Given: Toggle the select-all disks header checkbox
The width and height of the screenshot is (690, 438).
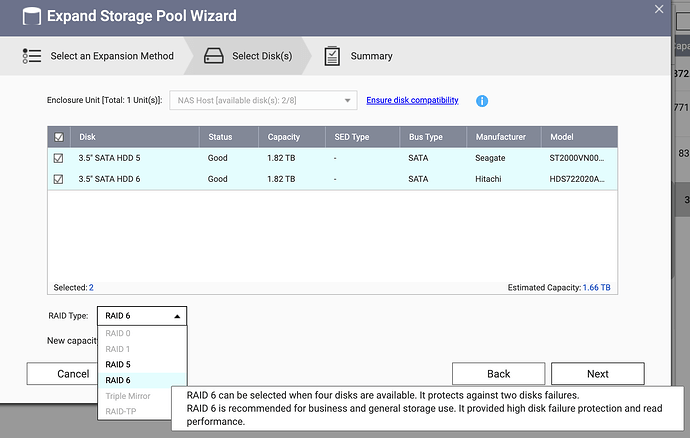Looking at the screenshot, I should [x=60, y=137].
